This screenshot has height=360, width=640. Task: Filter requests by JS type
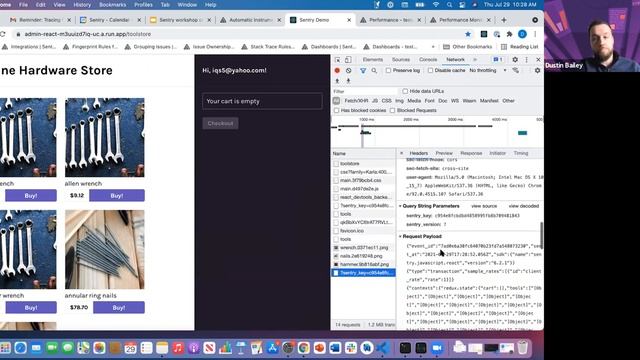[375, 101]
